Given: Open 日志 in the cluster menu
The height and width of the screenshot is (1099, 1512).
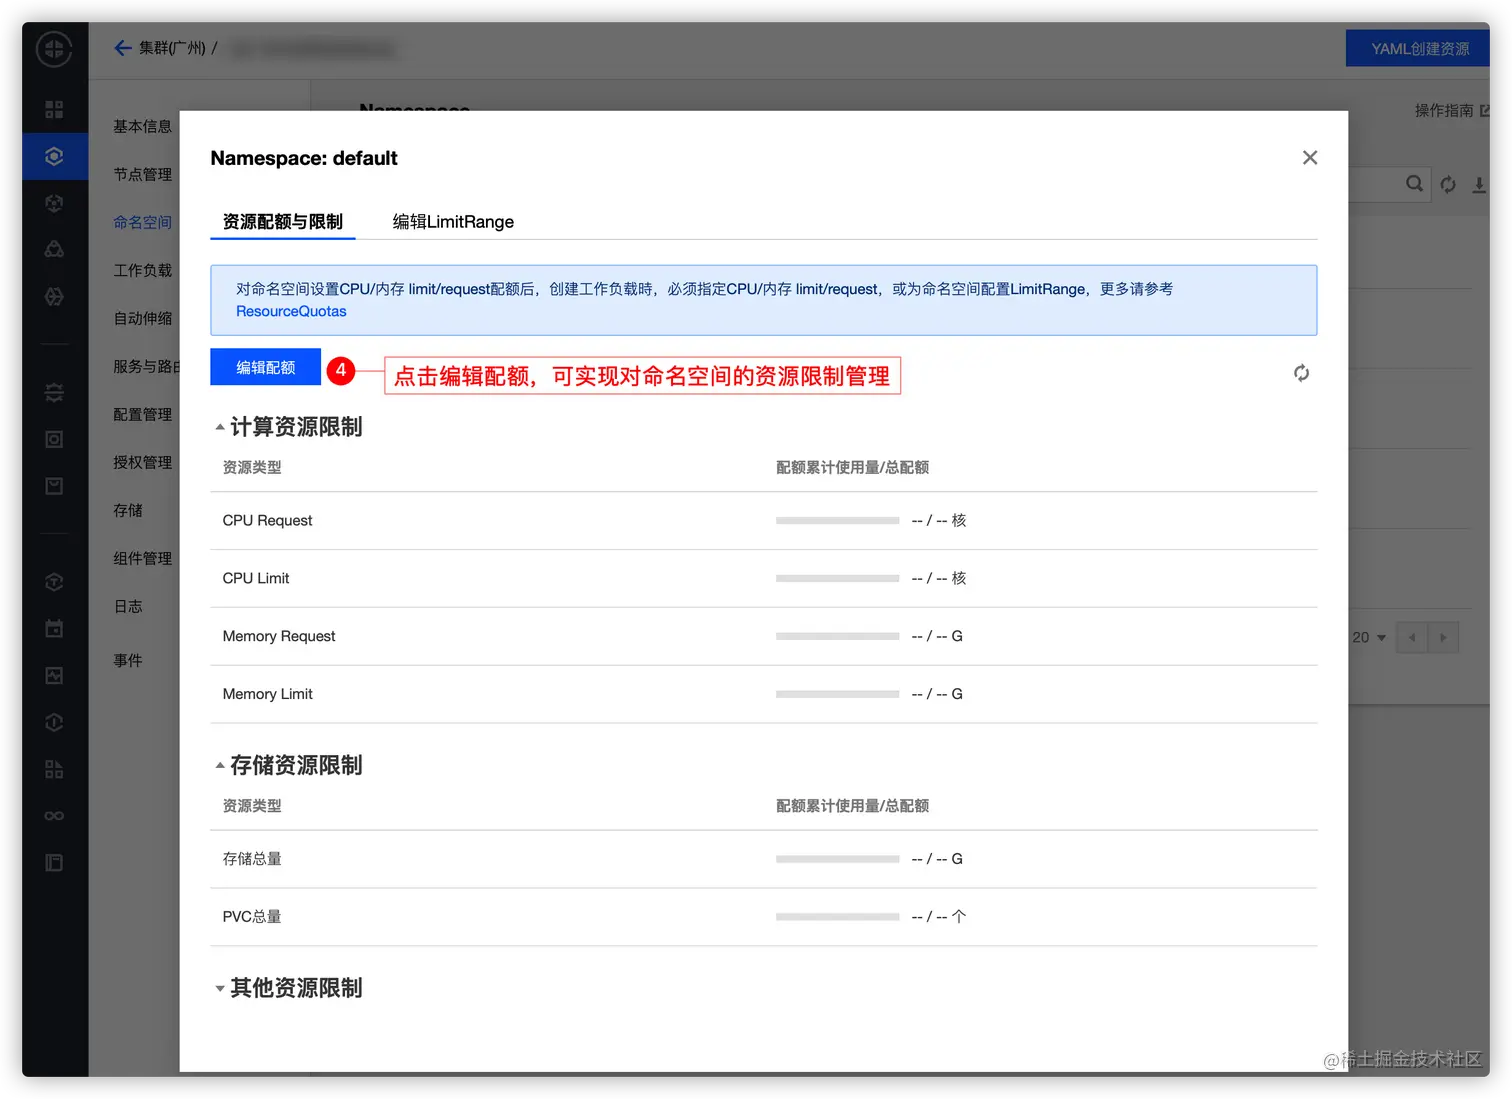Looking at the screenshot, I should [128, 606].
